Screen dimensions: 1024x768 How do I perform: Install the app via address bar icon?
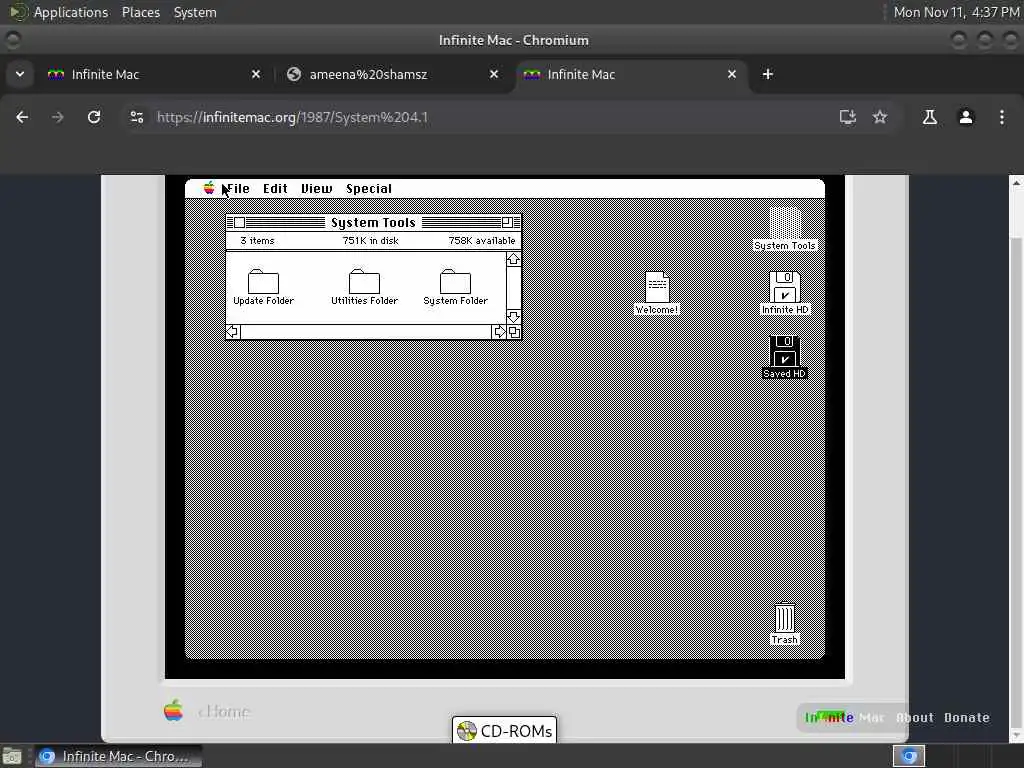[x=848, y=117]
